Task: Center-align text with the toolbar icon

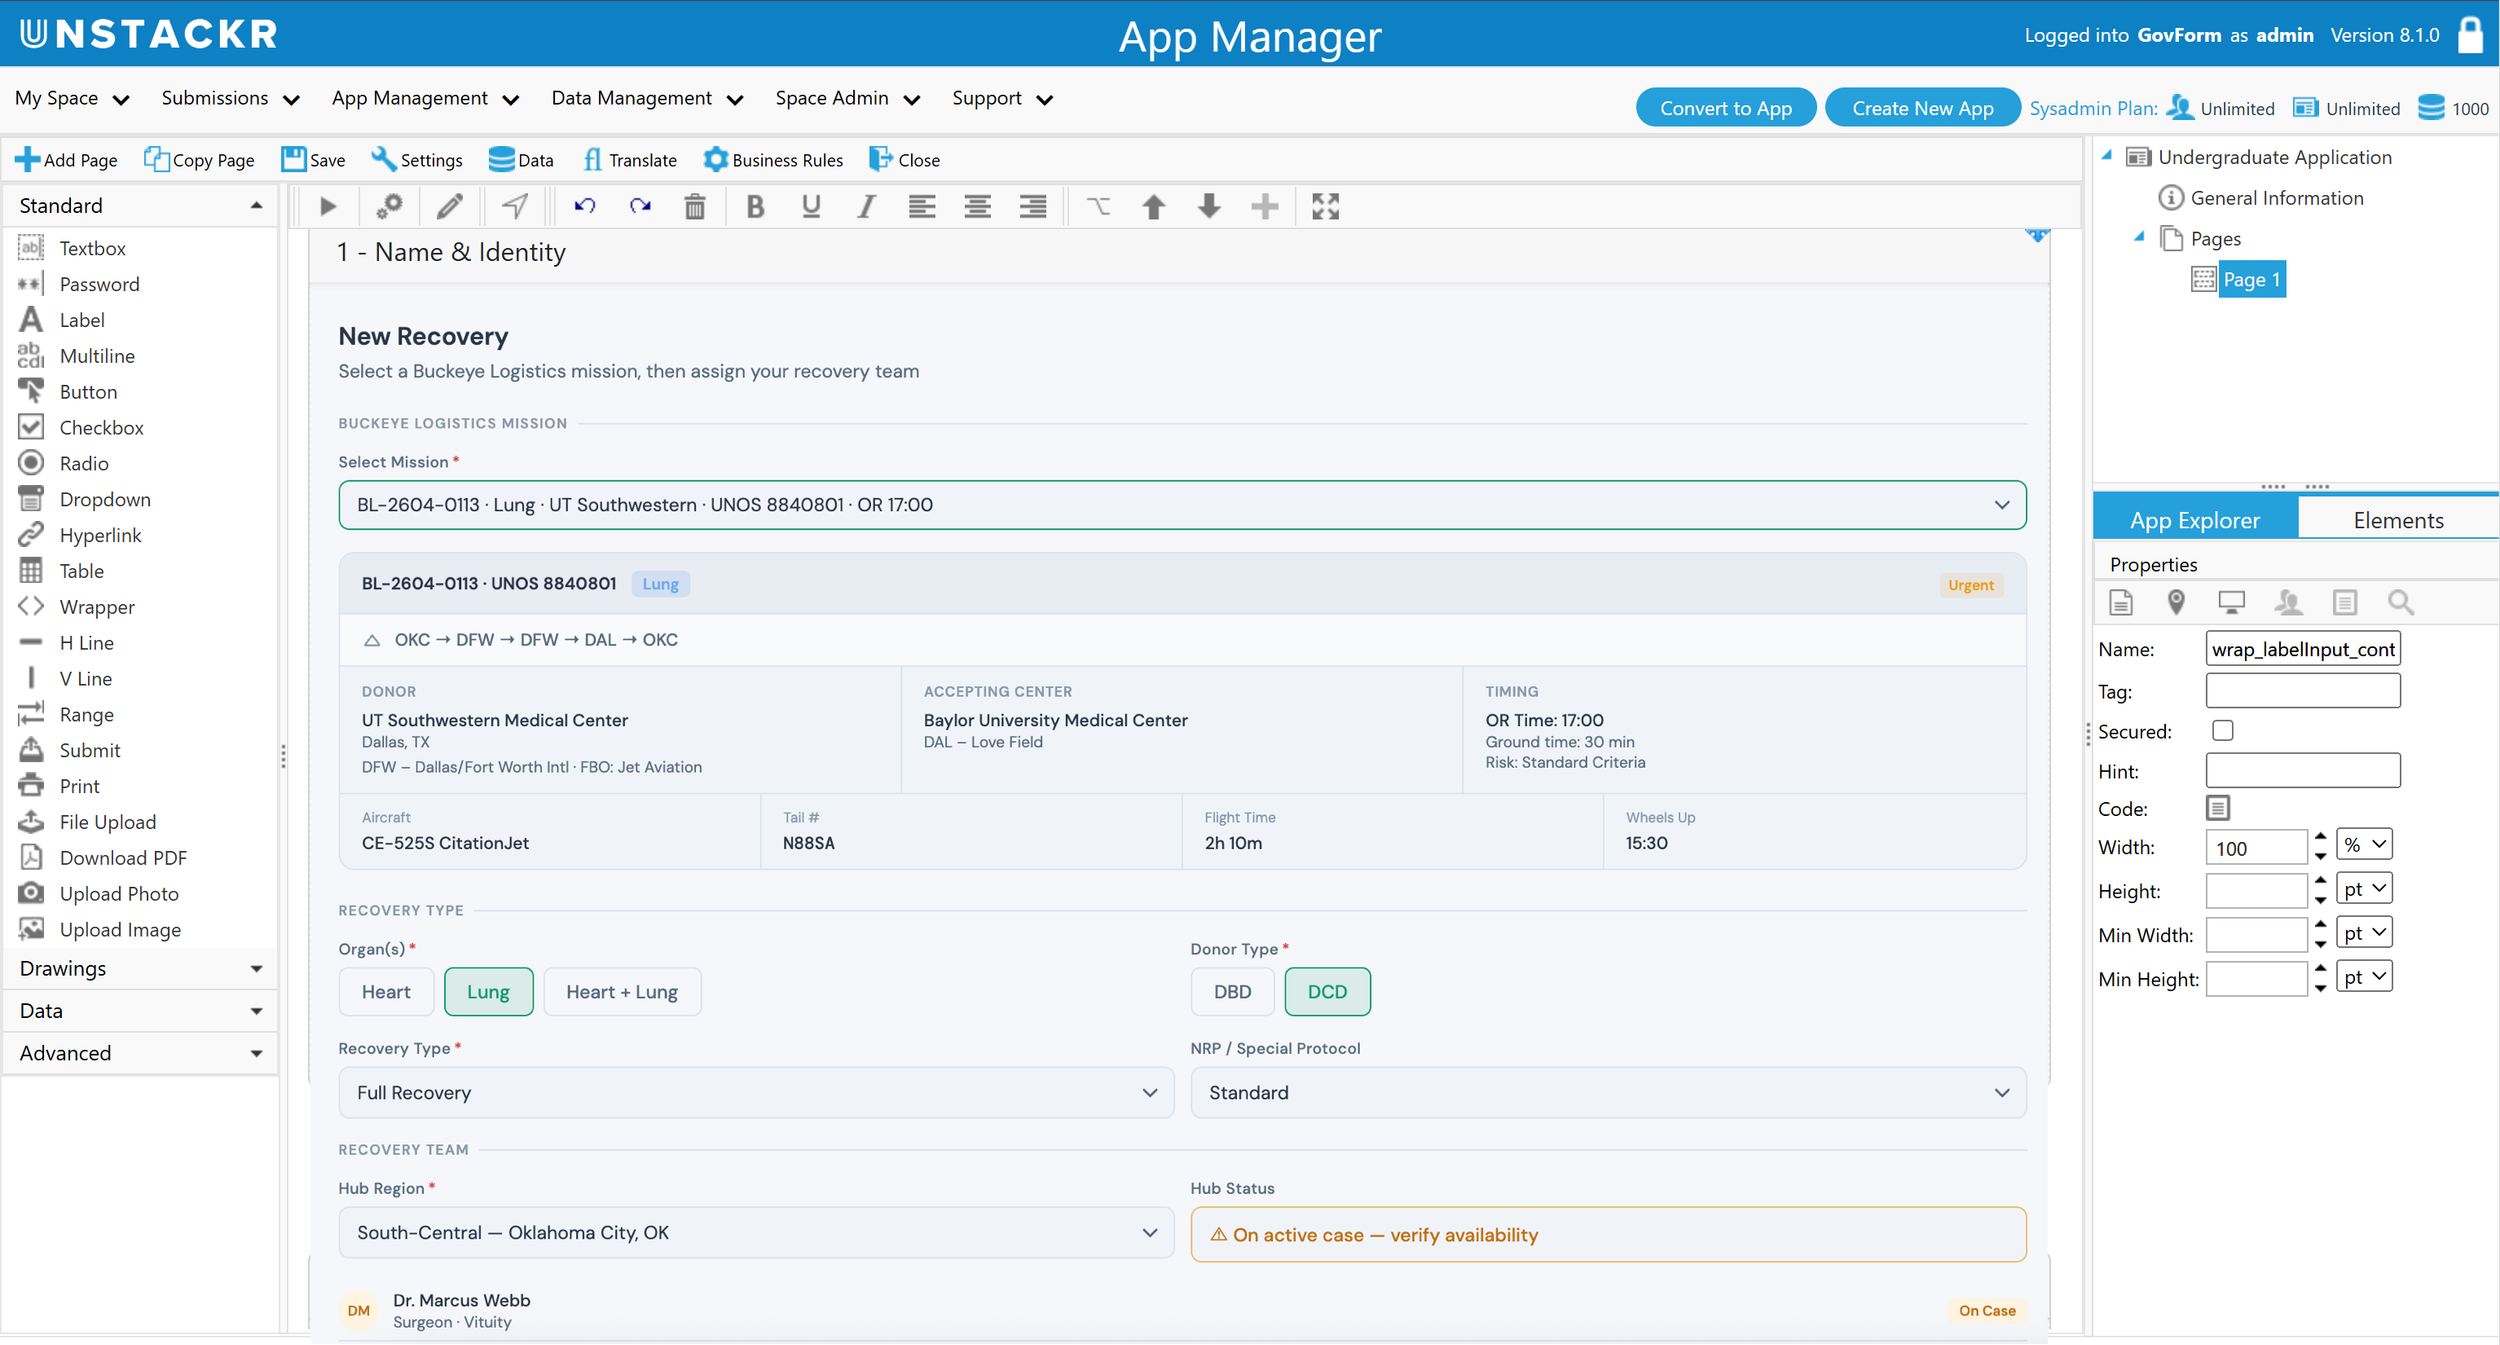Action: click(978, 207)
